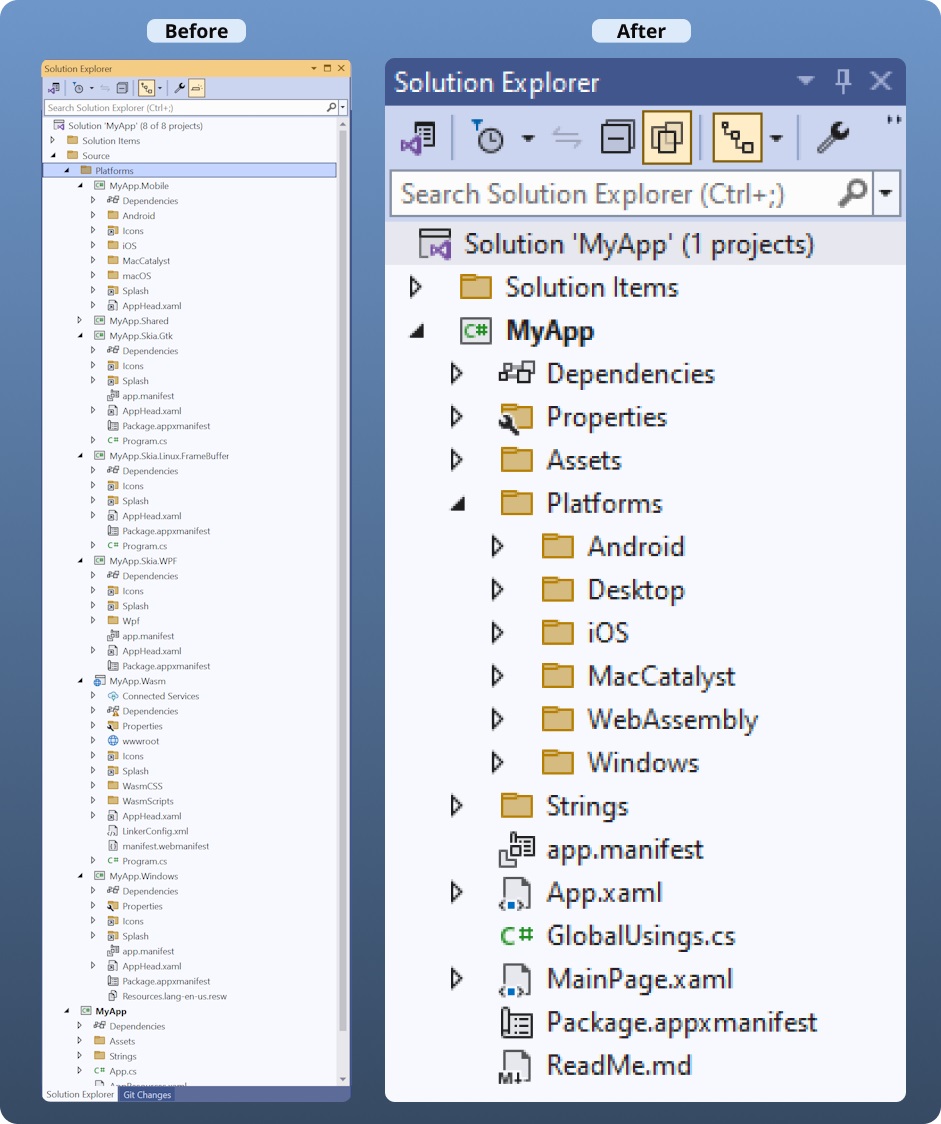Image resolution: width=941 pixels, height=1124 pixels.
Task: Click the Sync with Active Document arrows icon
Action: click(567, 138)
